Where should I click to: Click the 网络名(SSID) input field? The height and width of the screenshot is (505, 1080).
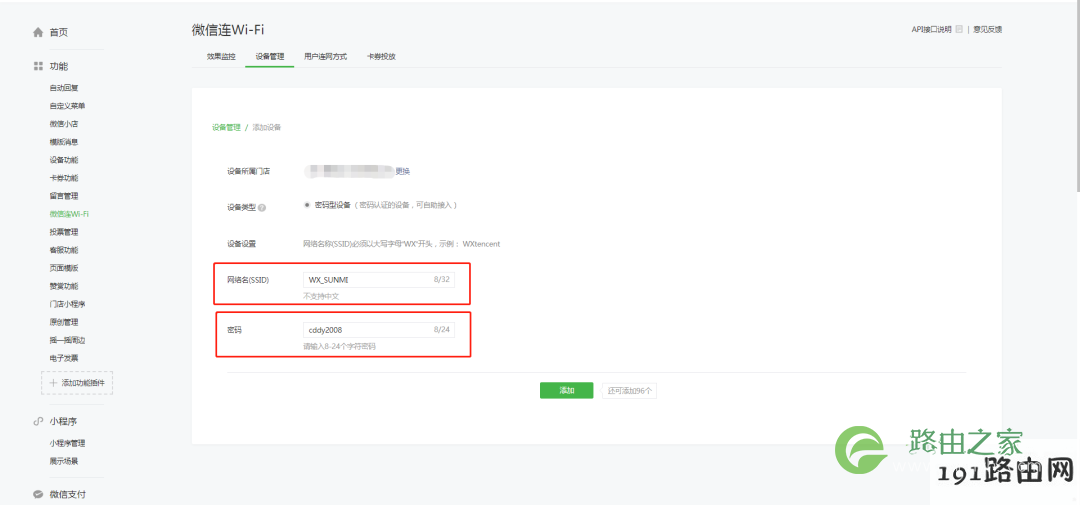(378, 280)
